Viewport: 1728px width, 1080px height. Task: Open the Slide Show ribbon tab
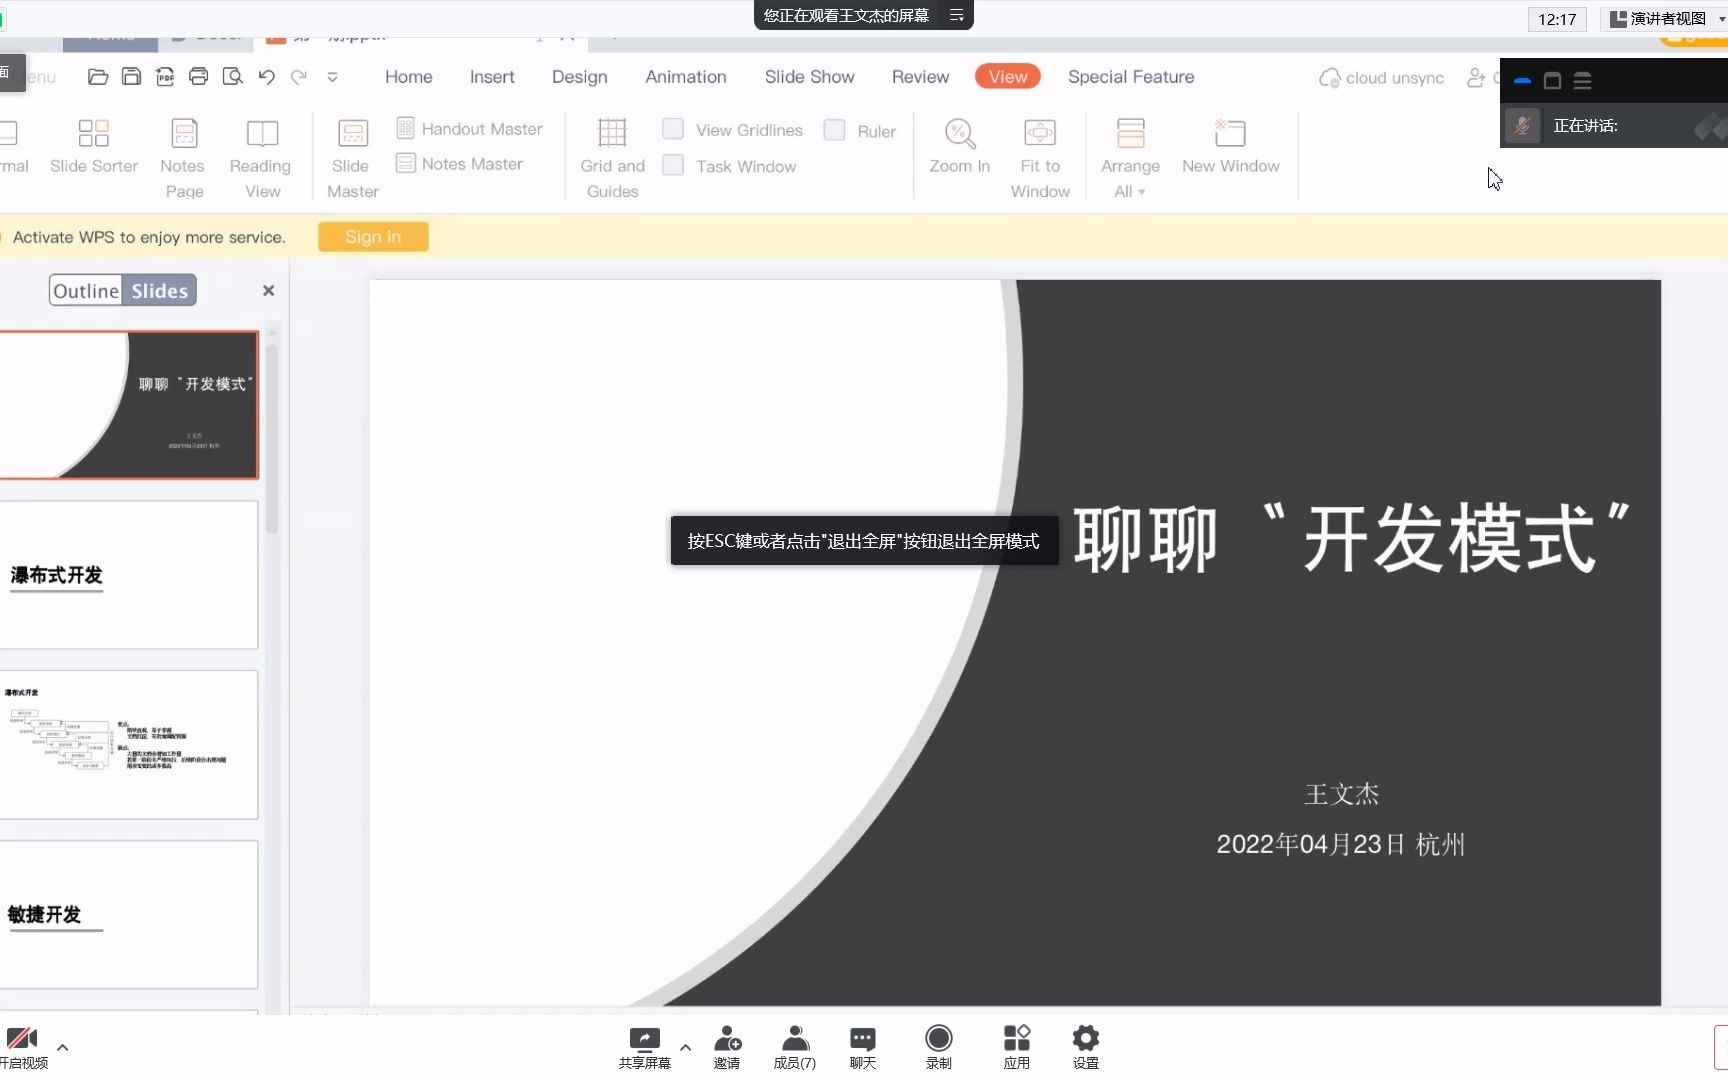pyautogui.click(x=809, y=77)
